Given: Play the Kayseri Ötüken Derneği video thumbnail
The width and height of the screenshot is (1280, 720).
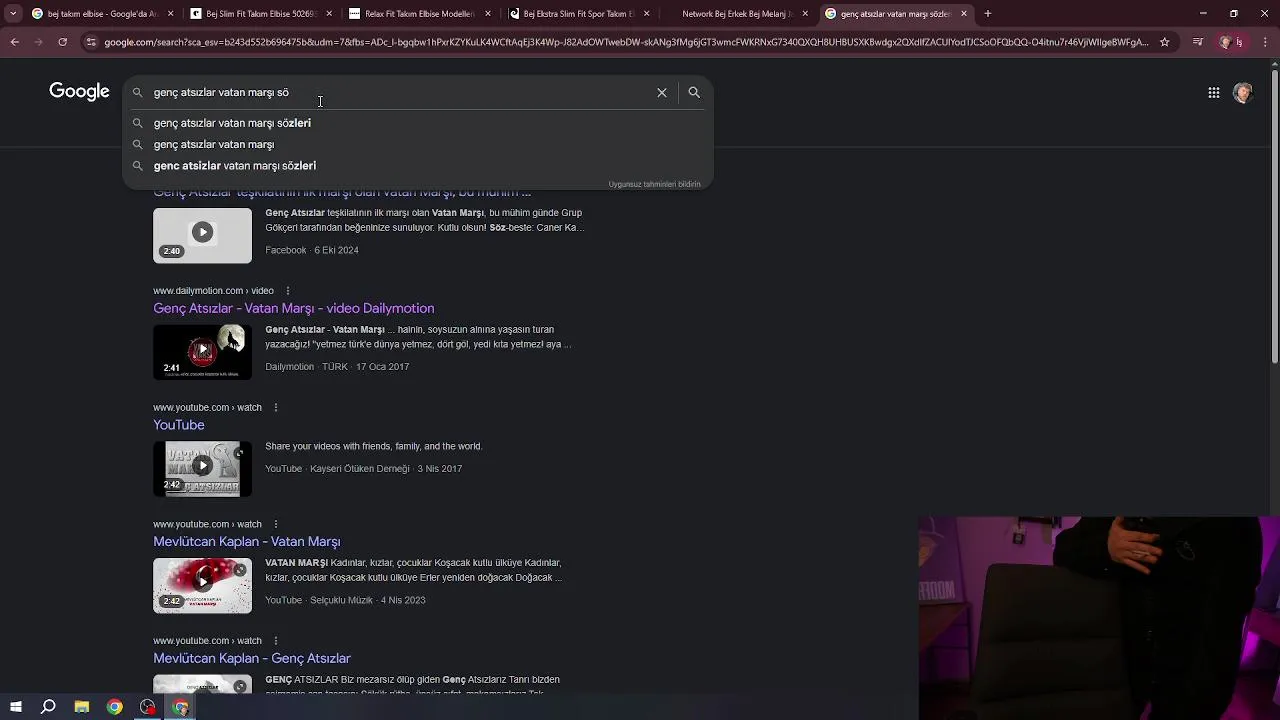Looking at the screenshot, I should tap(202, 468).
